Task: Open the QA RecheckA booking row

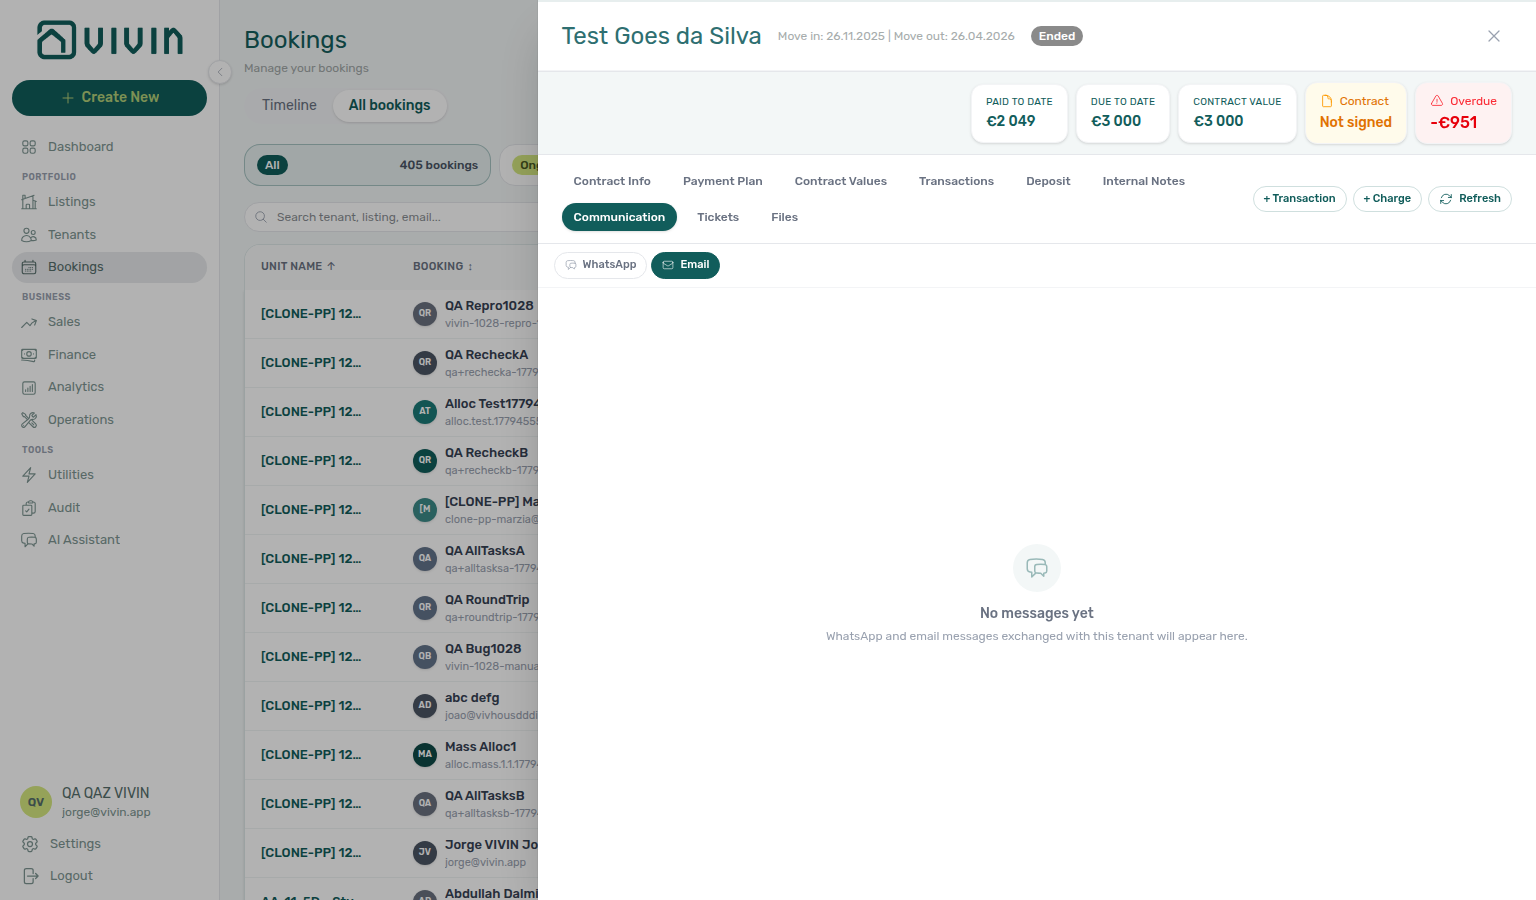Action: [x=391, y=363]
